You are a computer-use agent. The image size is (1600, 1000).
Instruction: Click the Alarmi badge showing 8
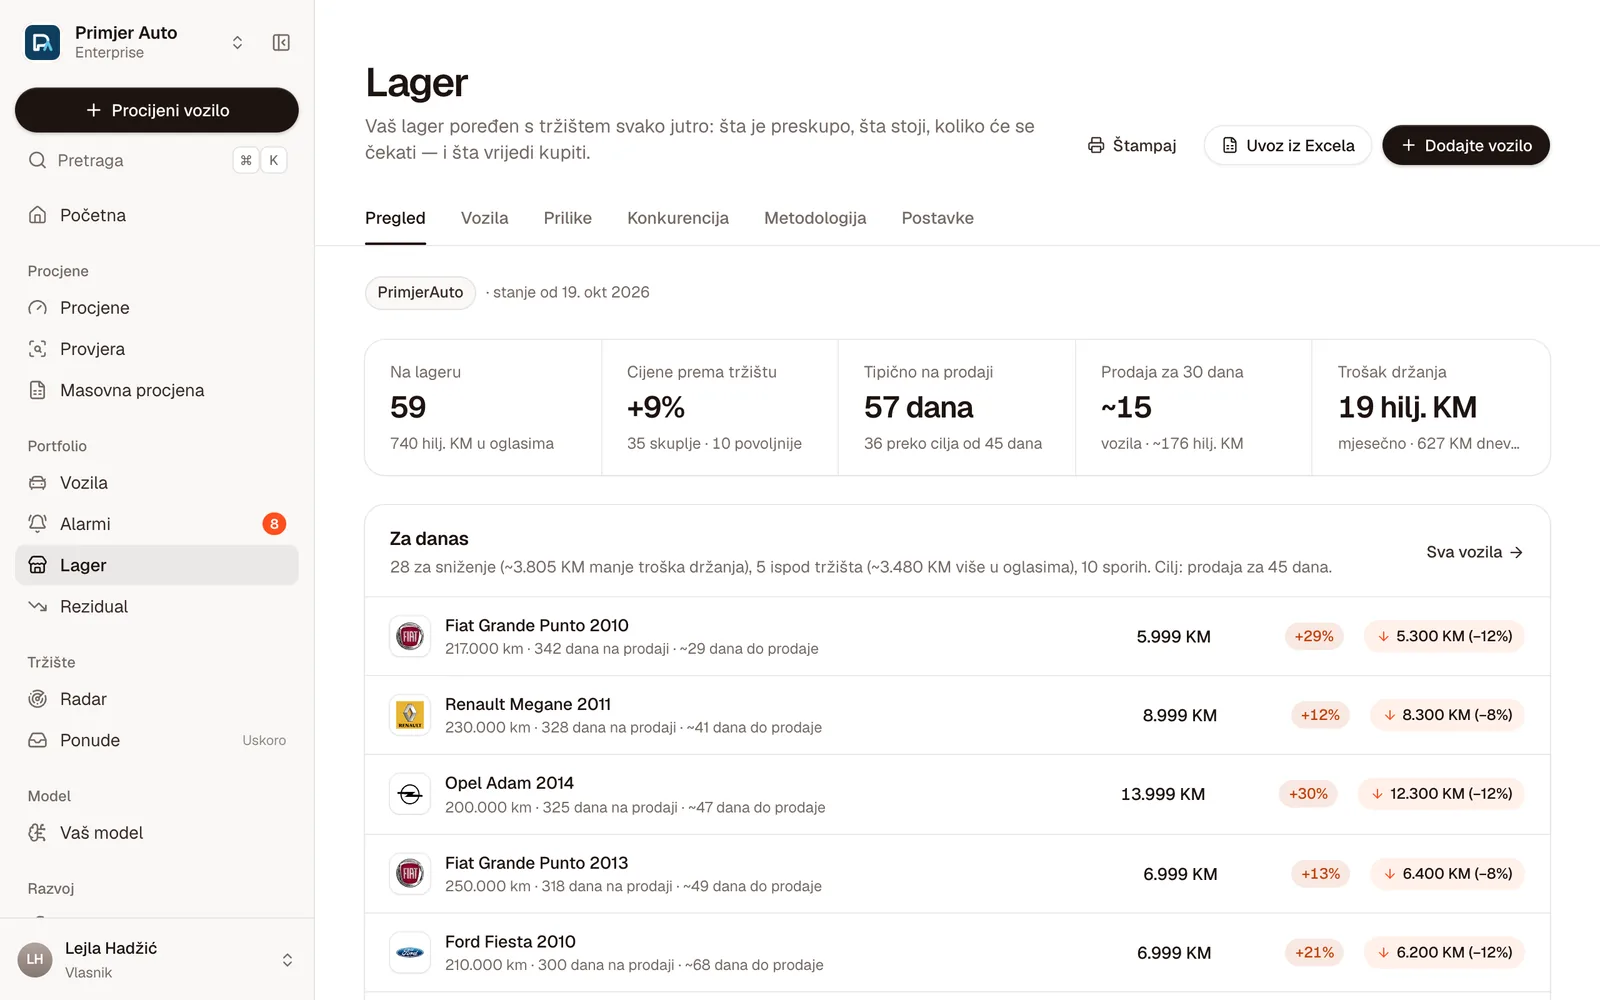point(274,524)
